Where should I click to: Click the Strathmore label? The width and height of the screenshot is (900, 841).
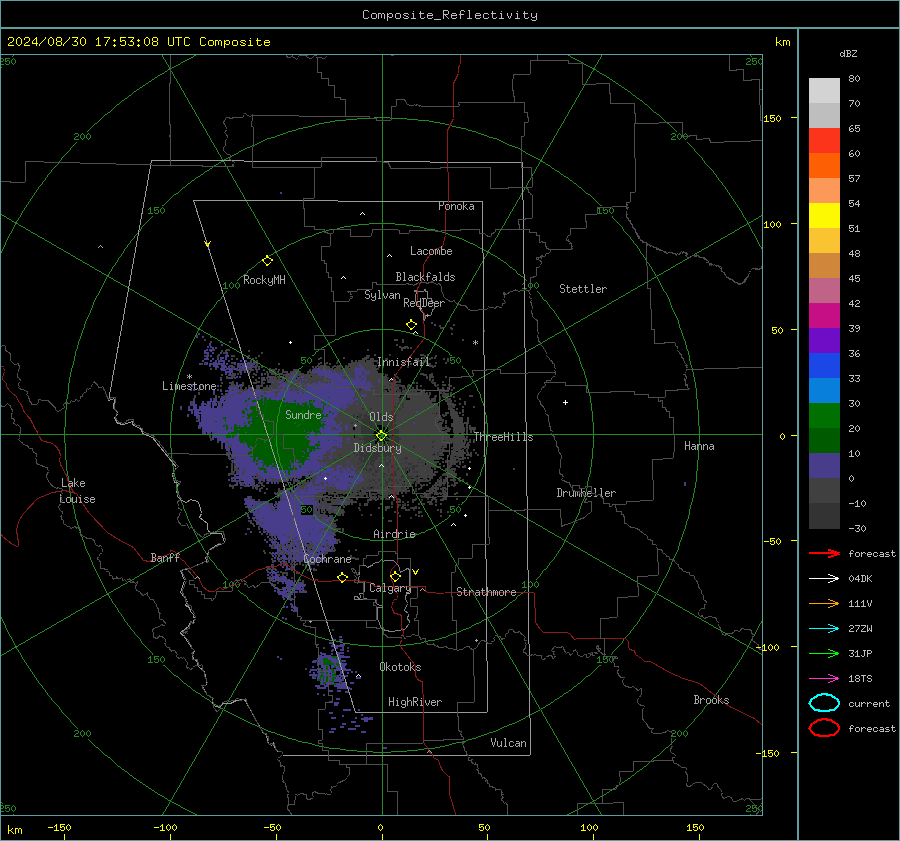[x=486, y=592]
